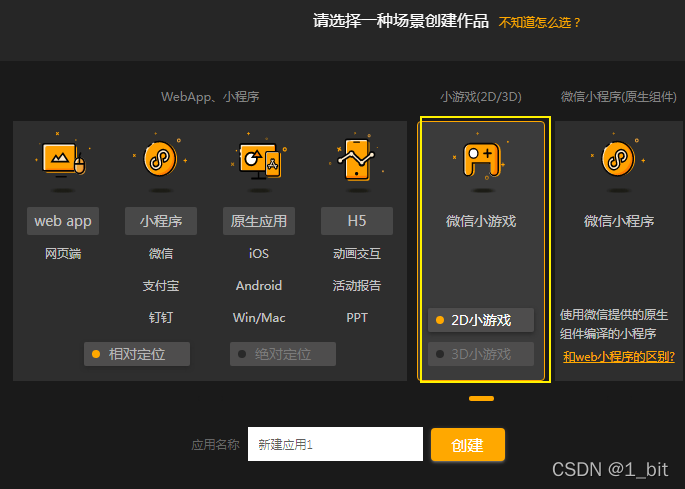685x489 pixels.
Task: Click the 微信小程序(原生组件) category heading
Action: [619, 97]
